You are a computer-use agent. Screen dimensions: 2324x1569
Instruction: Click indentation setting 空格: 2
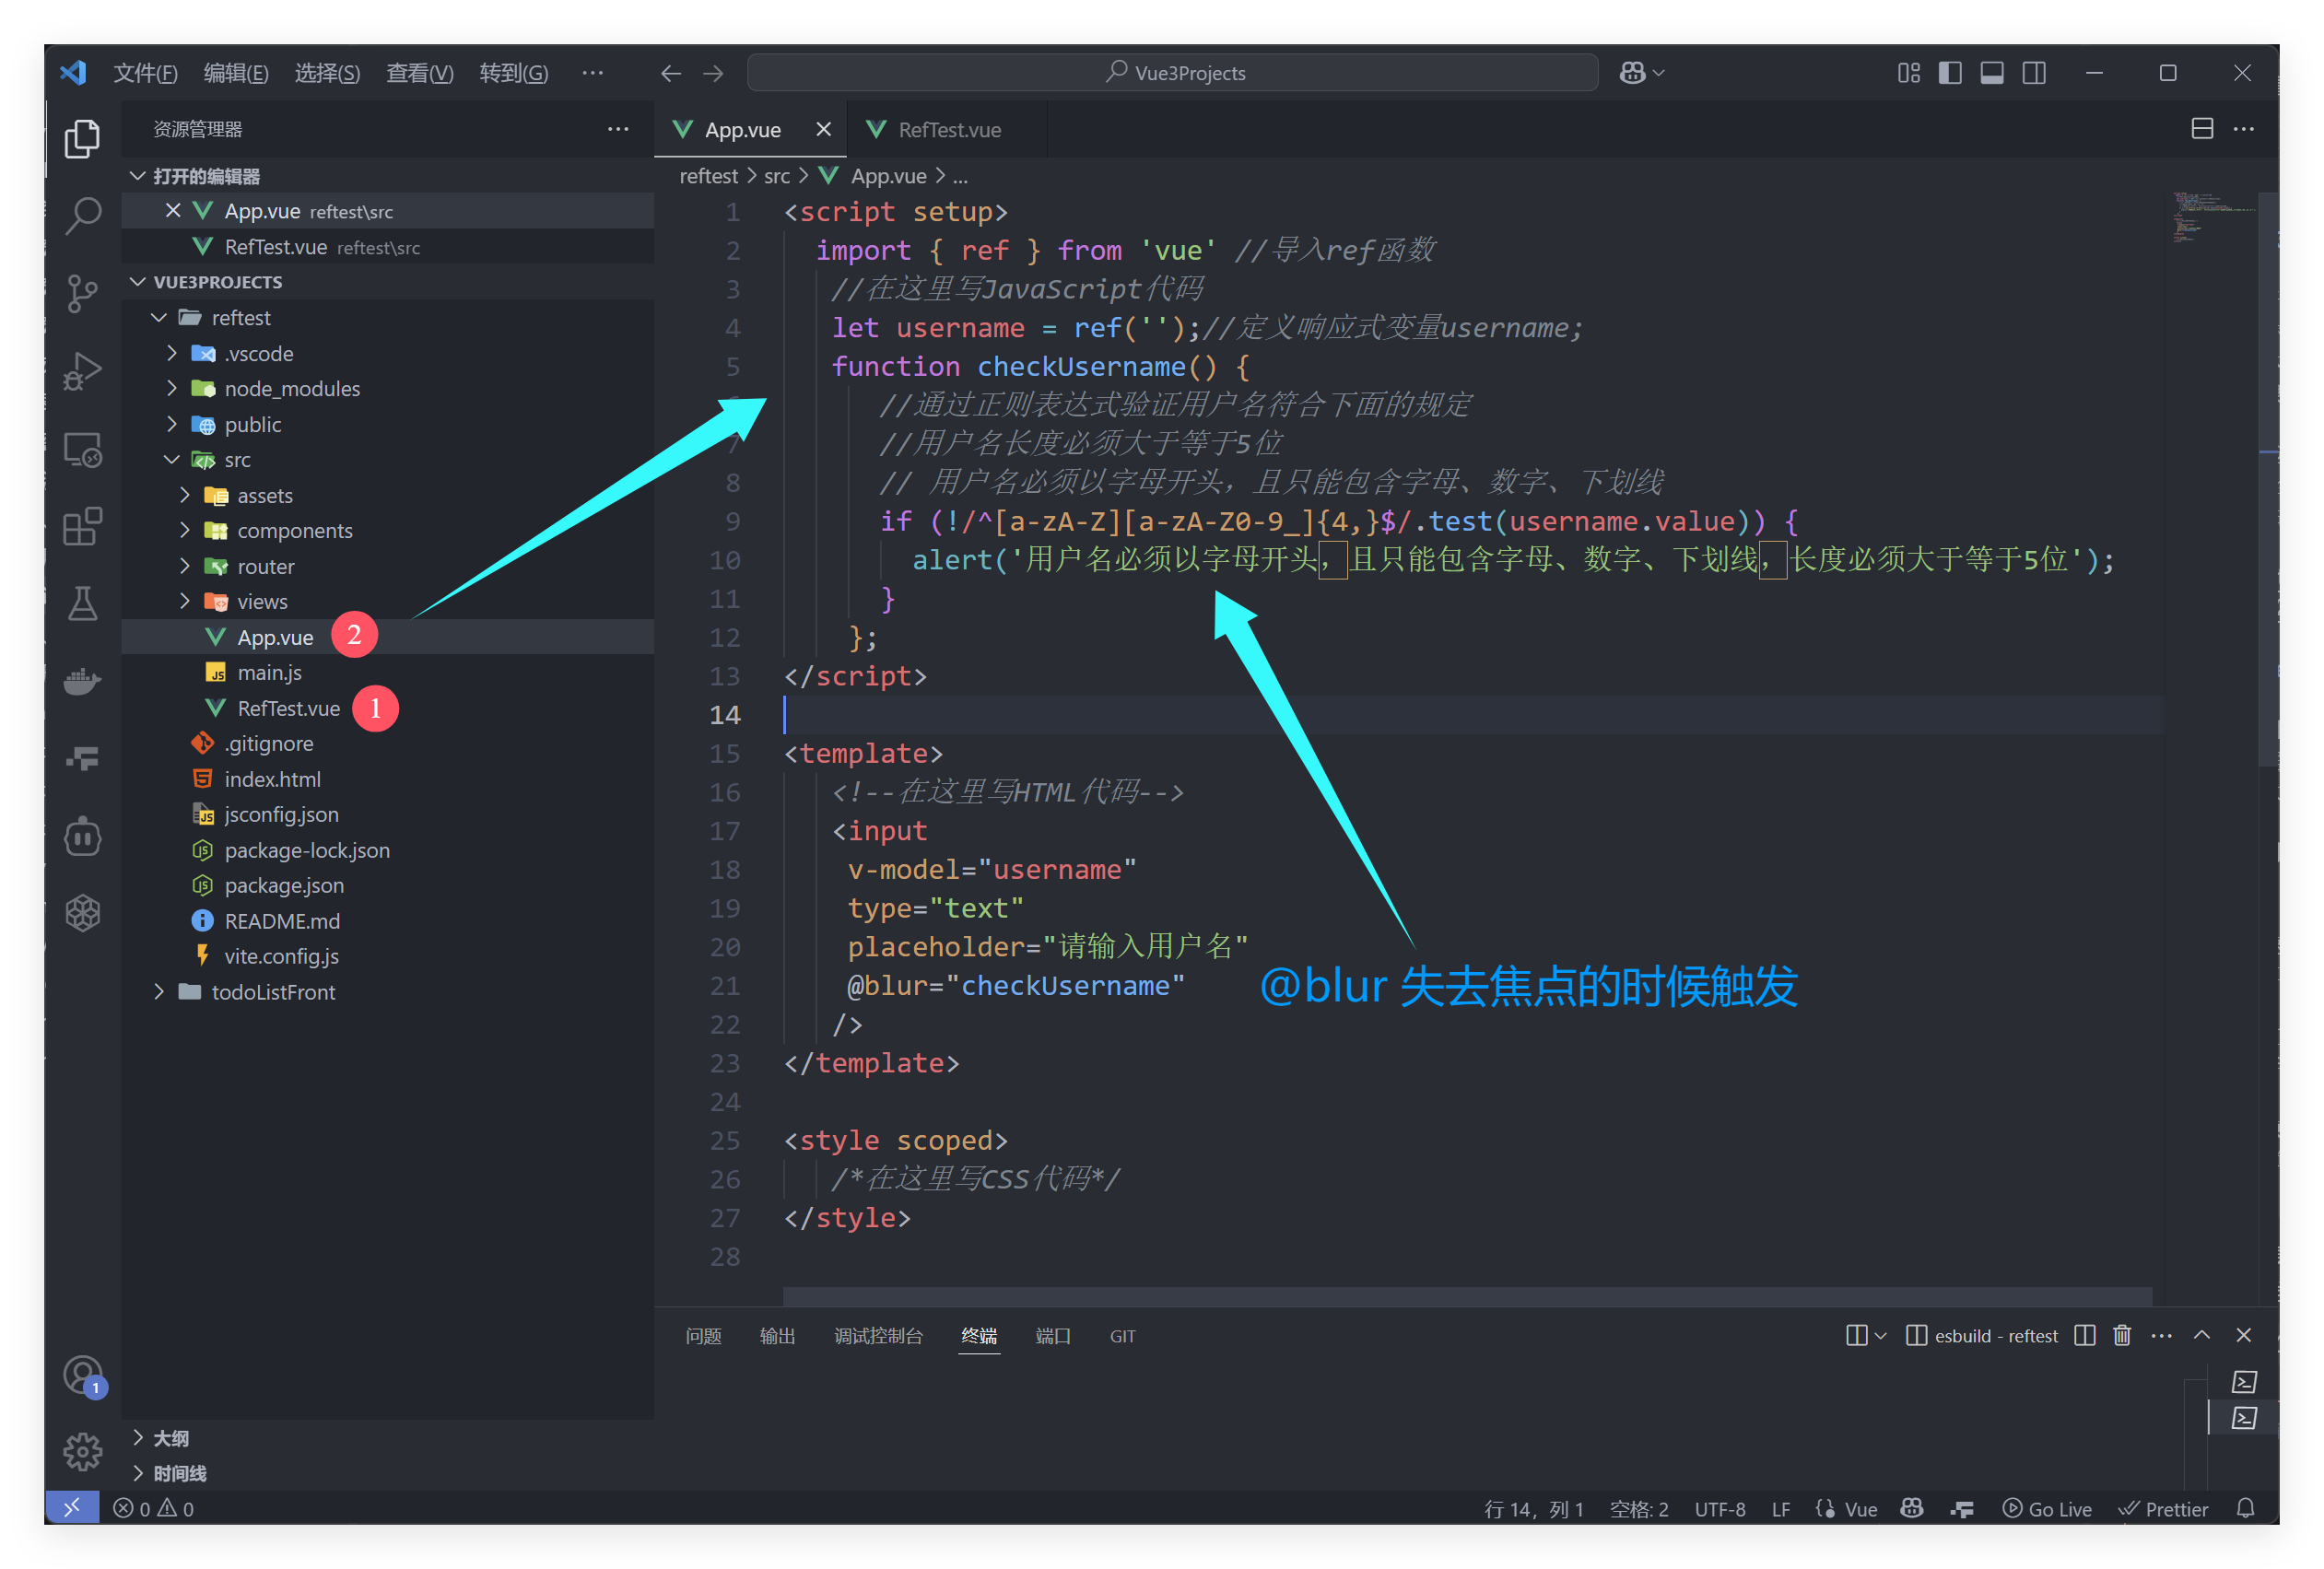click(1639, 1509)
